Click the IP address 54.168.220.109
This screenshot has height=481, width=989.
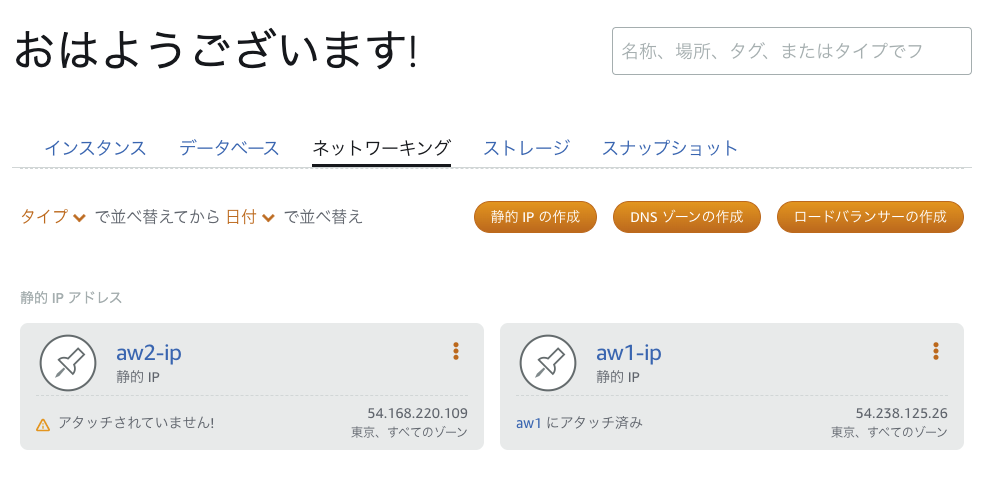(x=417, y=413)
